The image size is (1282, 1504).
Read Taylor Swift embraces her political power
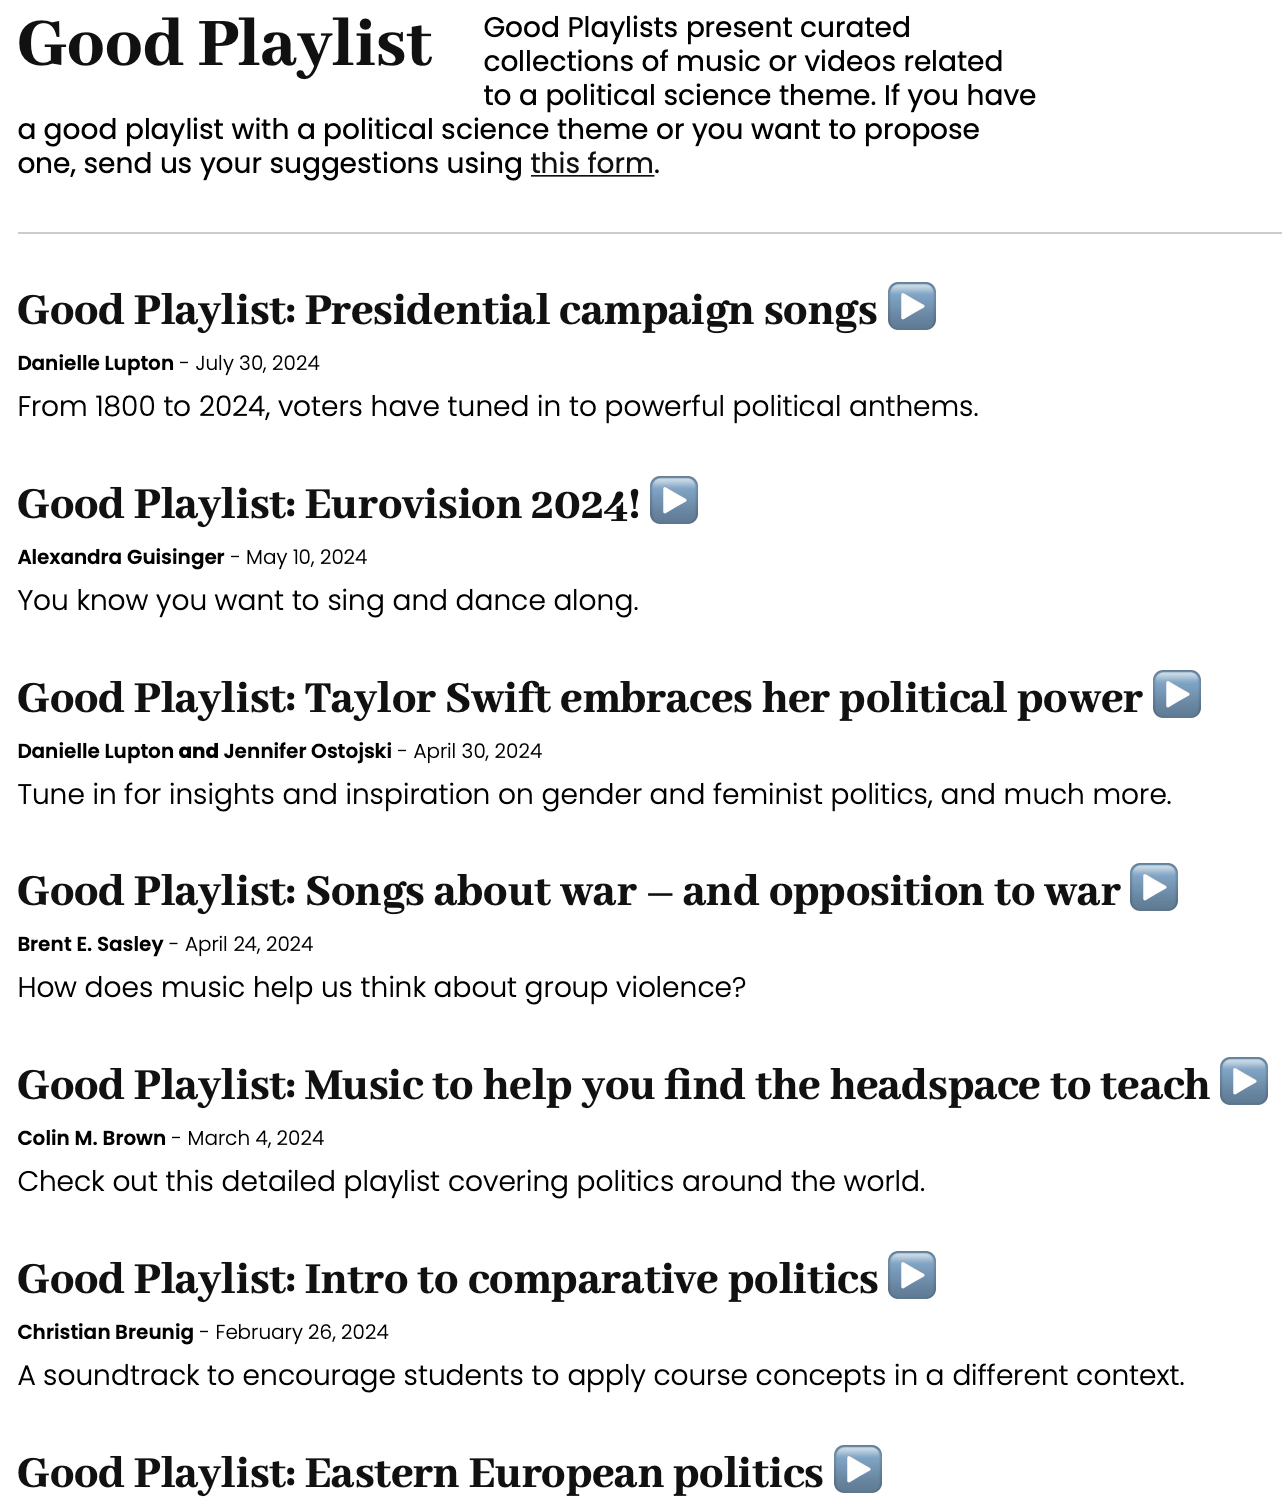(x=578, y=698)
